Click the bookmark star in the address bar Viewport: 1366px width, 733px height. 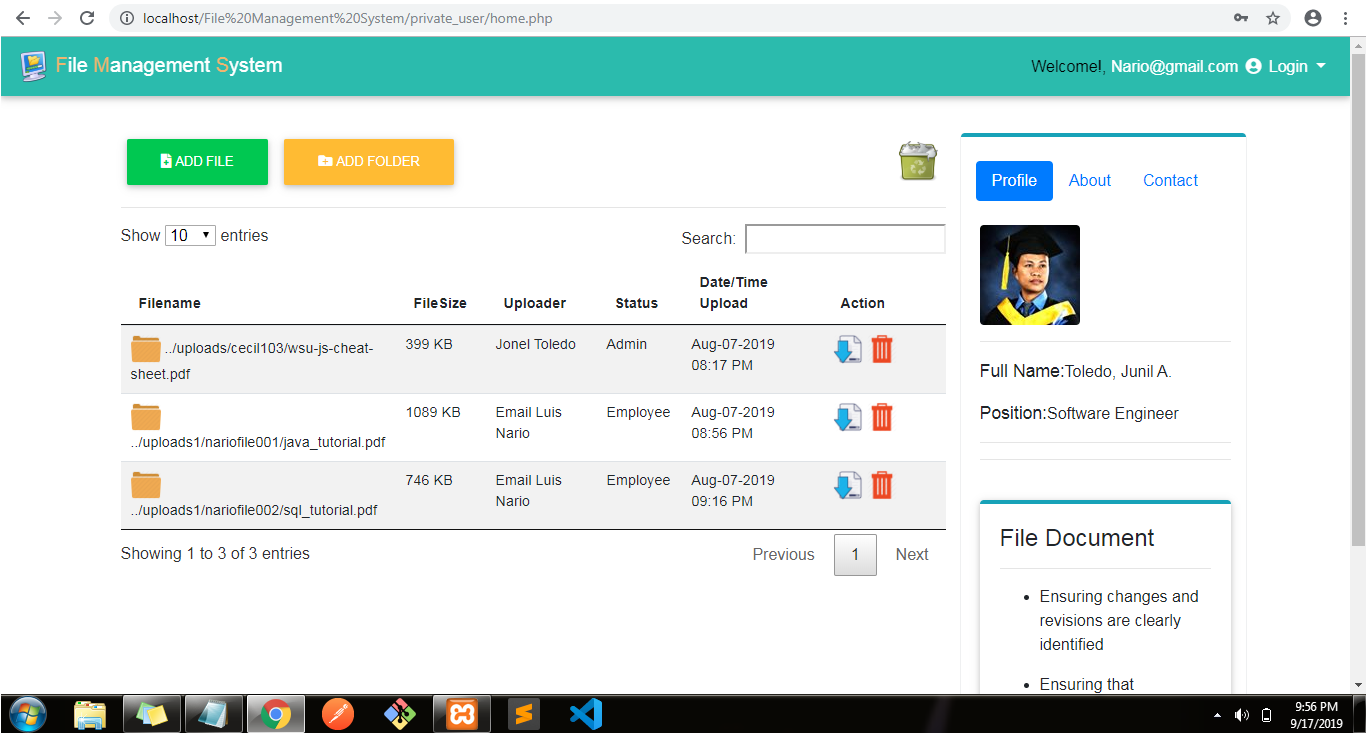(1271, 18)
